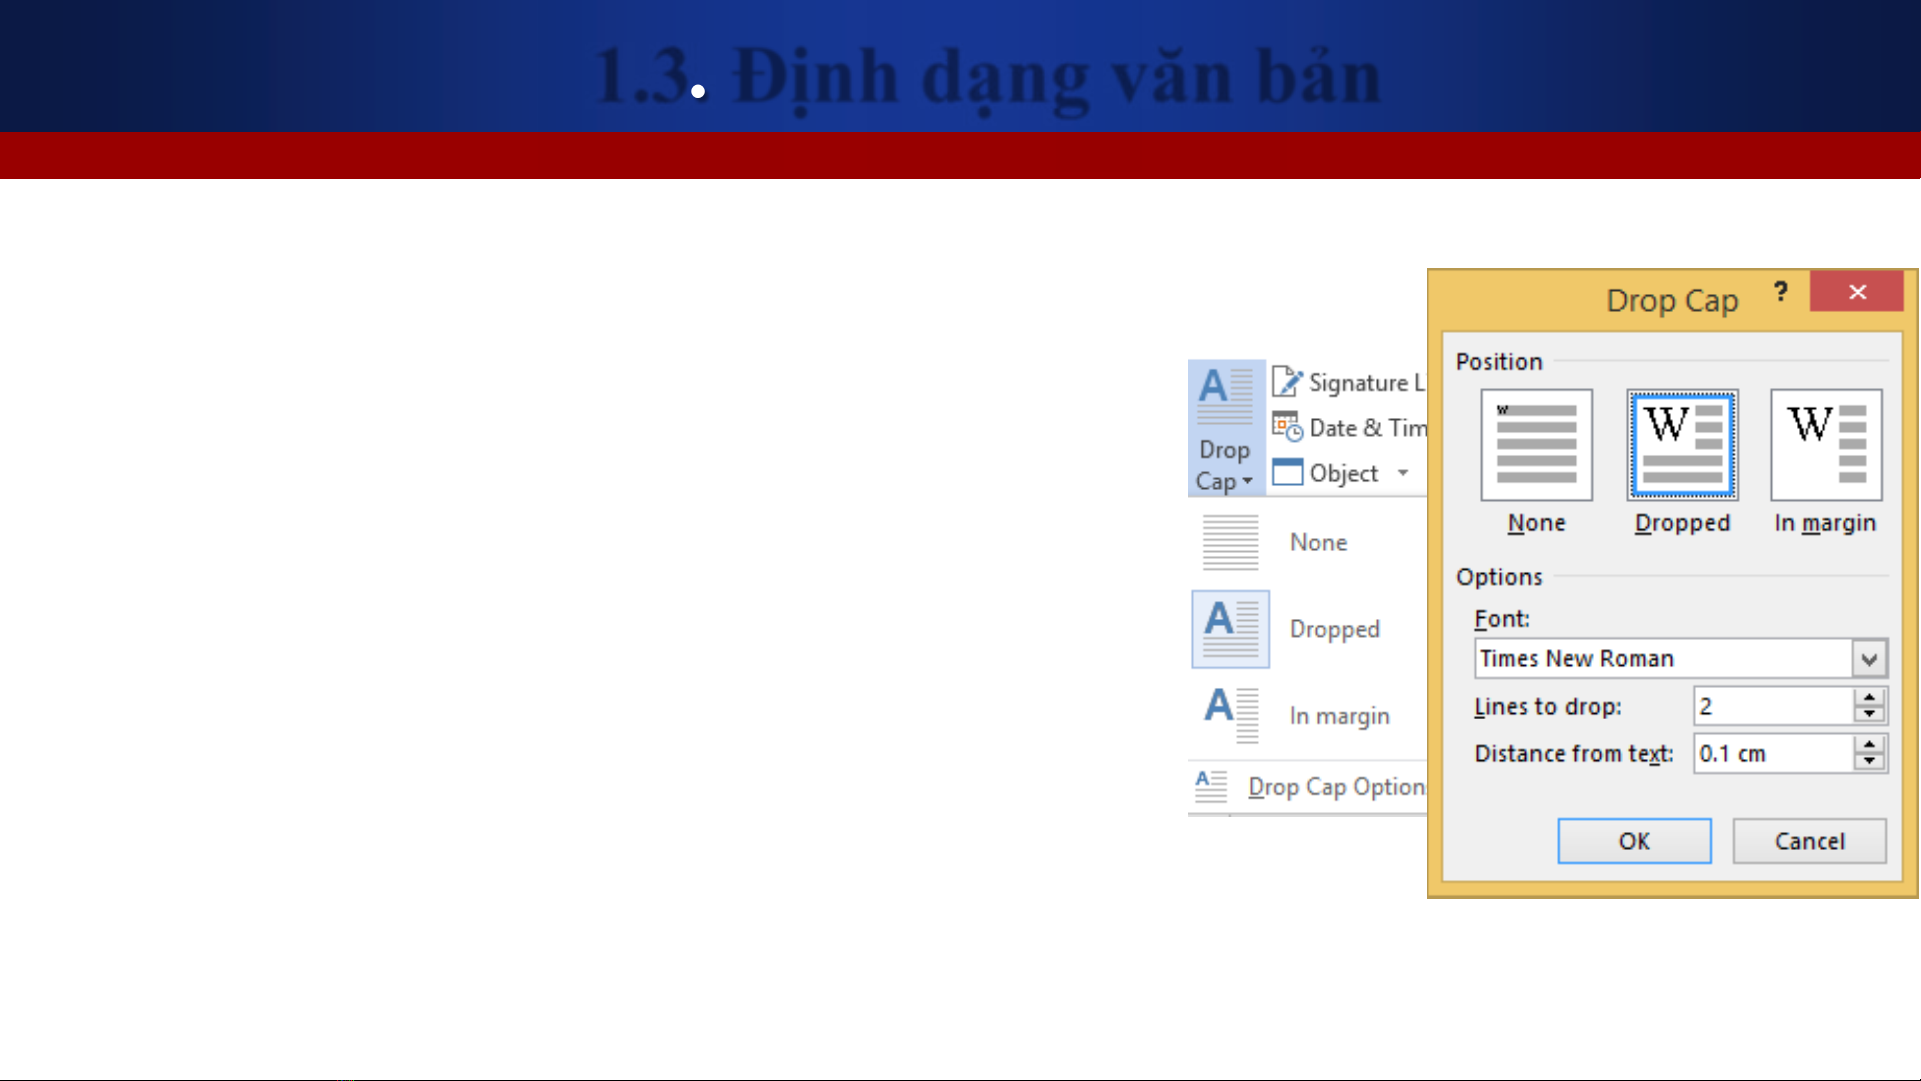Viewport: 1921px width, 1081px height.
Task: Click the Signature Line label text
Action: click(x=1367, y=382)
